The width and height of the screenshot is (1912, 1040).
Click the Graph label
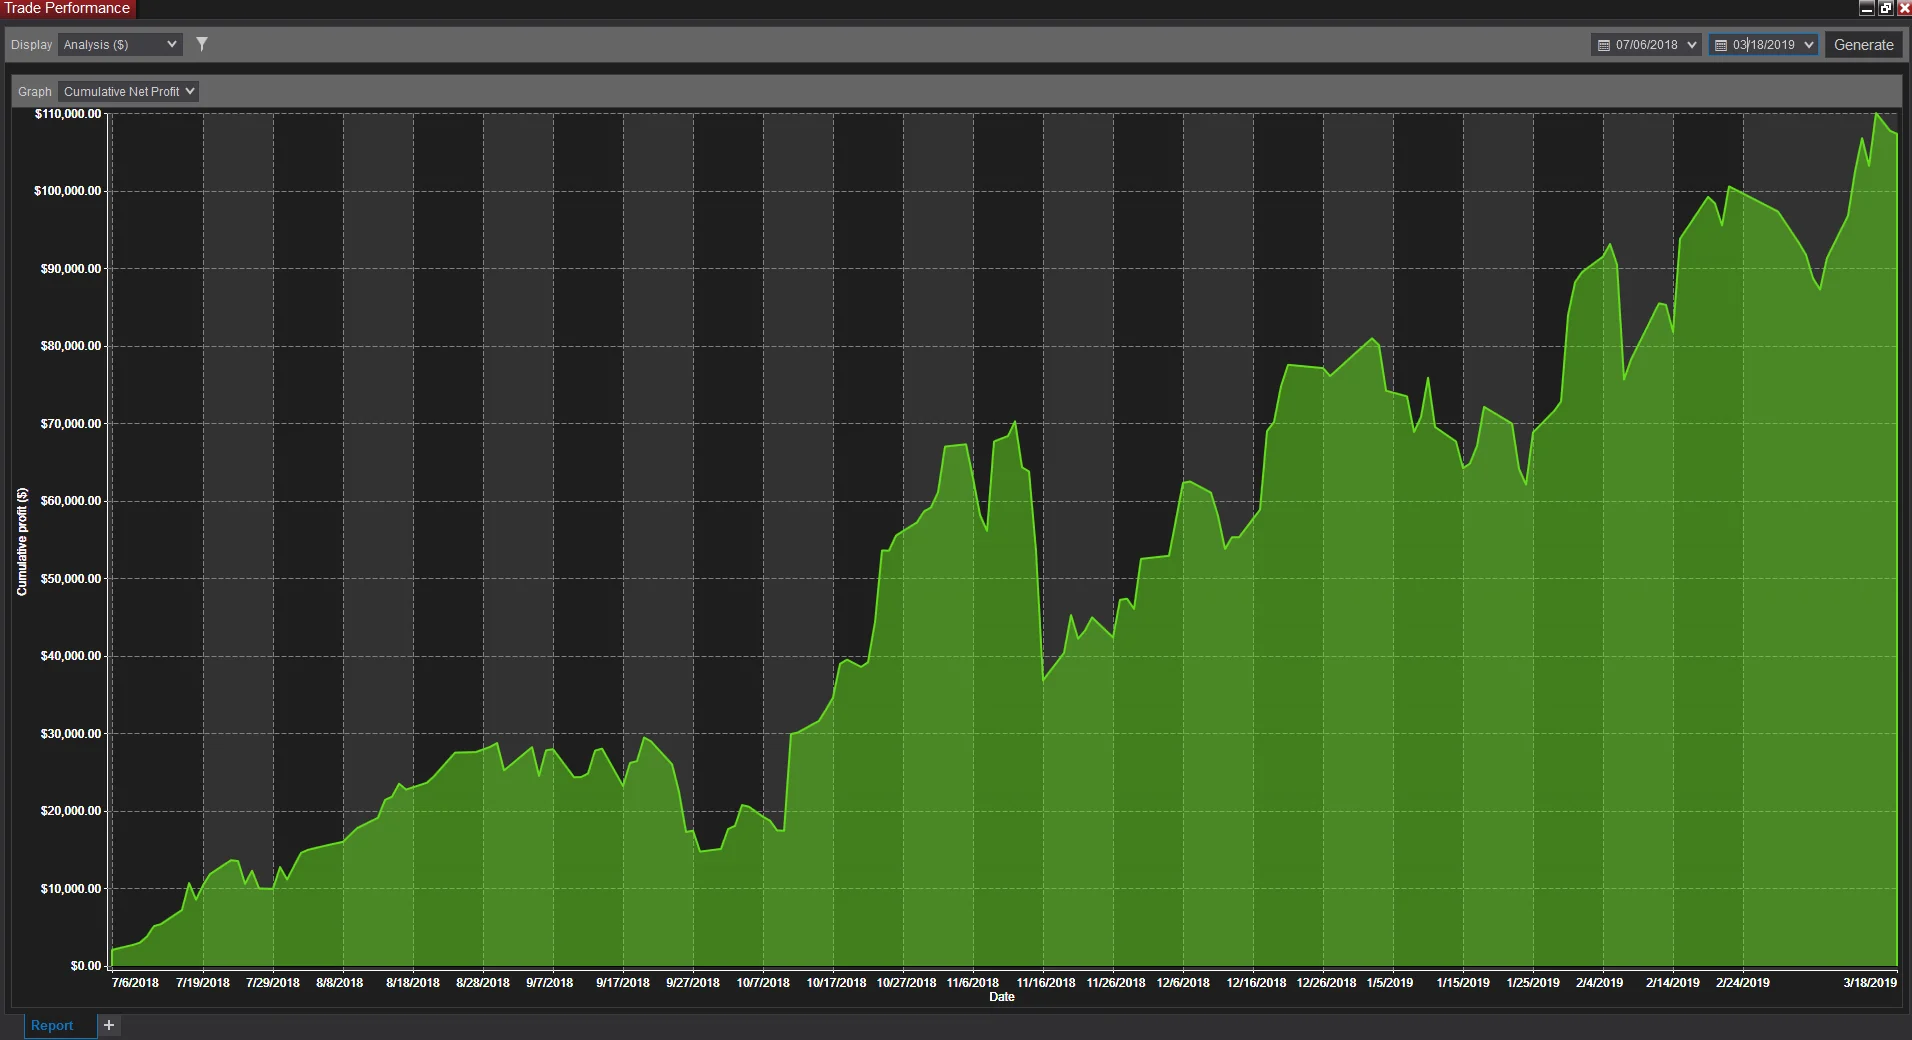(x=35, y=92)
